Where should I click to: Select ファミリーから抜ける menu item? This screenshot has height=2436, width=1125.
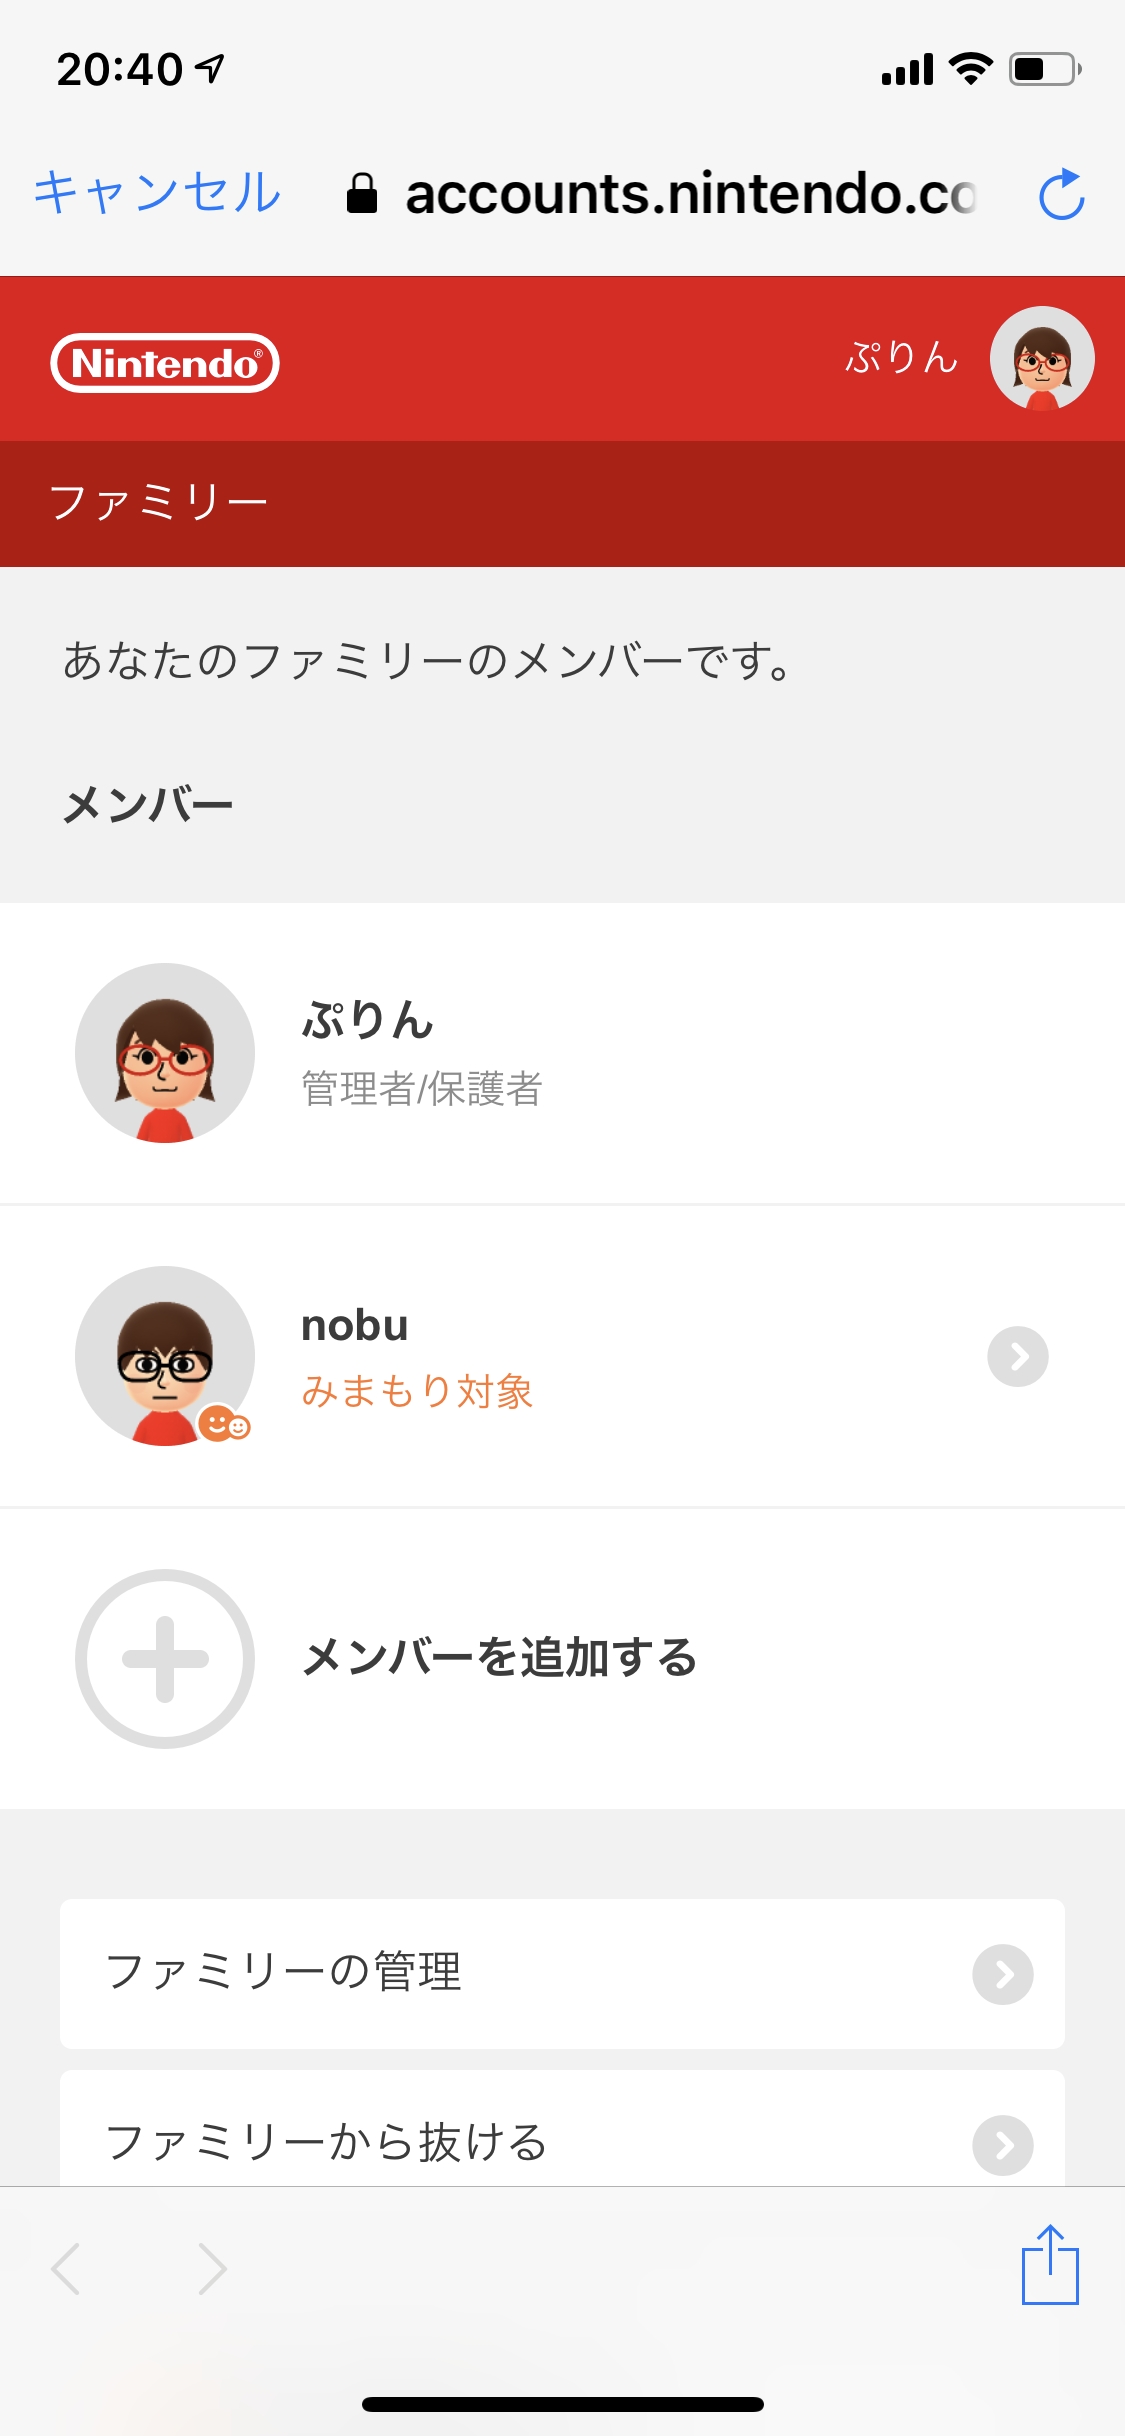tap(326, 2143)
